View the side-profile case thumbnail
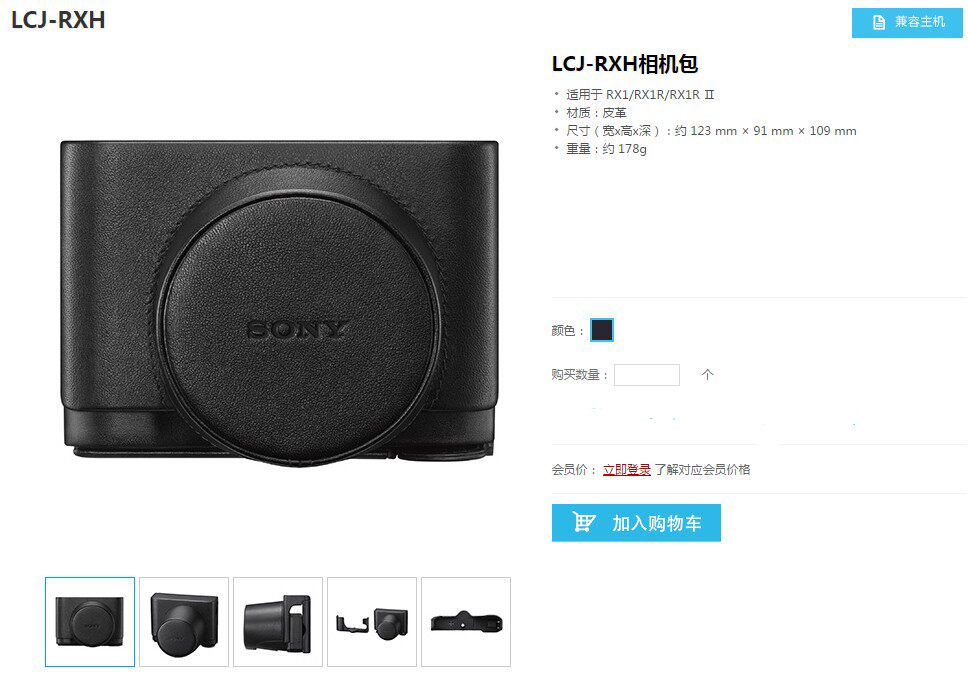Viewport: 968px width, 680px height. pyautogui.click(x=278, y=622)
